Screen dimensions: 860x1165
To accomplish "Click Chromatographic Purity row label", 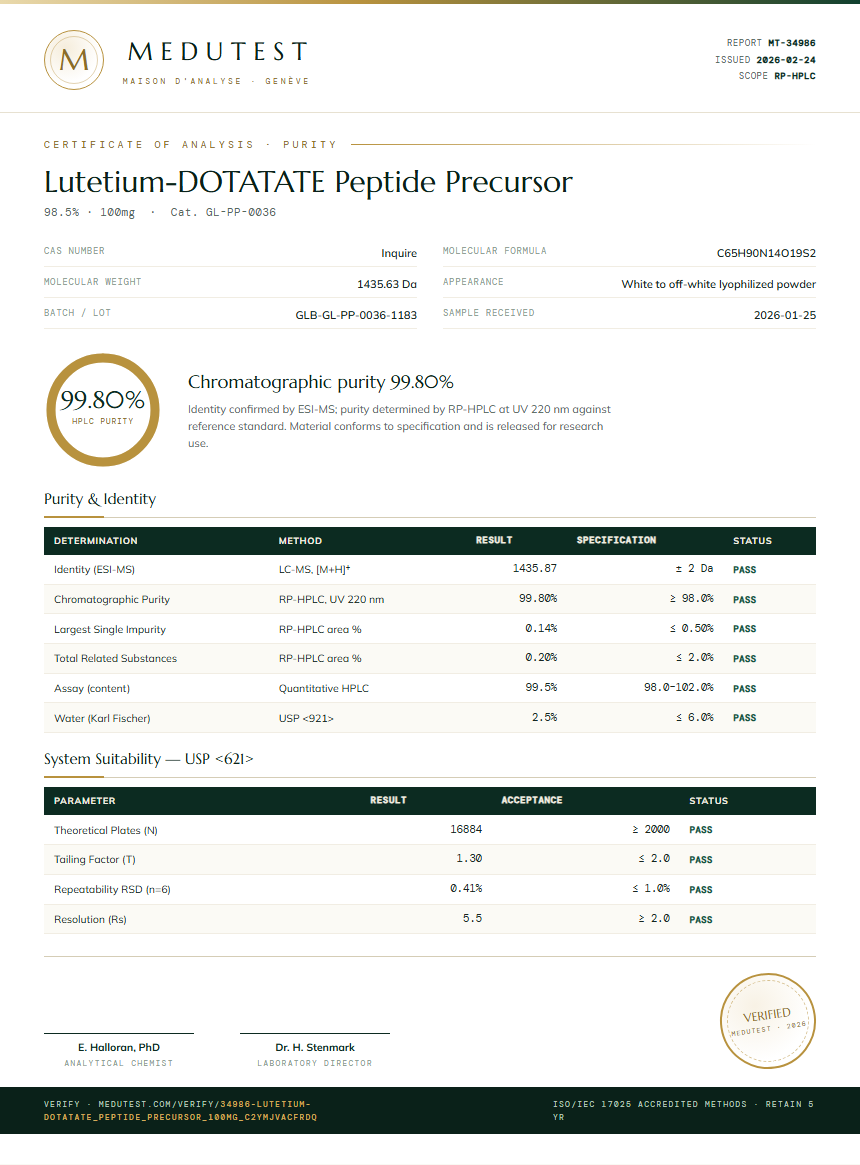I will pos(111,600).
